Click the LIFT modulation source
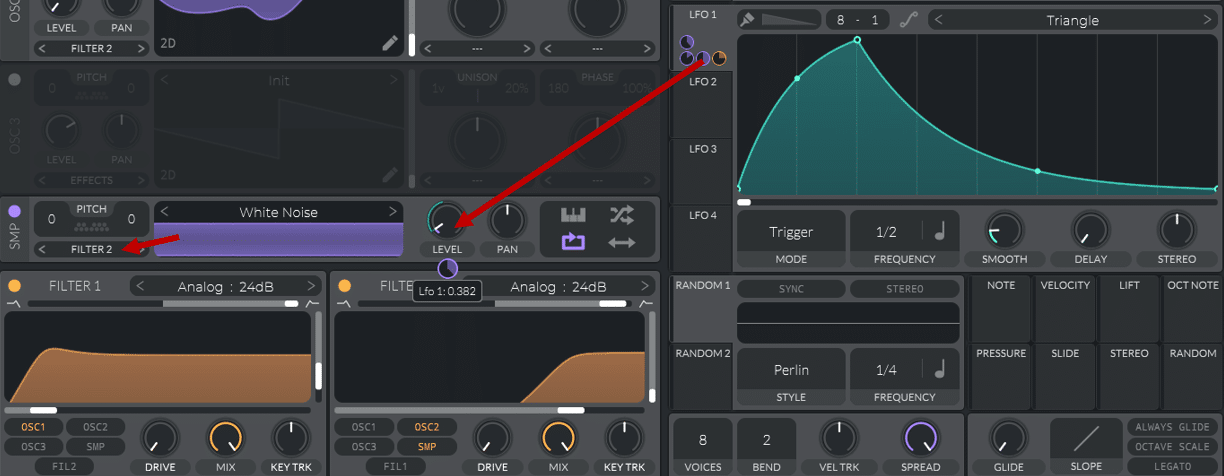 1129,309
